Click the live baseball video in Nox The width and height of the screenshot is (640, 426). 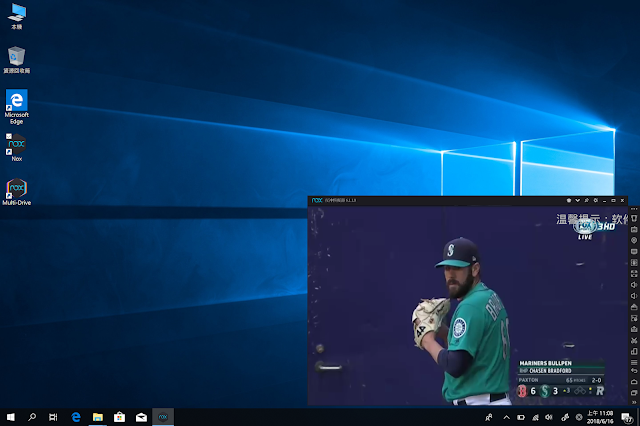click(x=468, y=306)
